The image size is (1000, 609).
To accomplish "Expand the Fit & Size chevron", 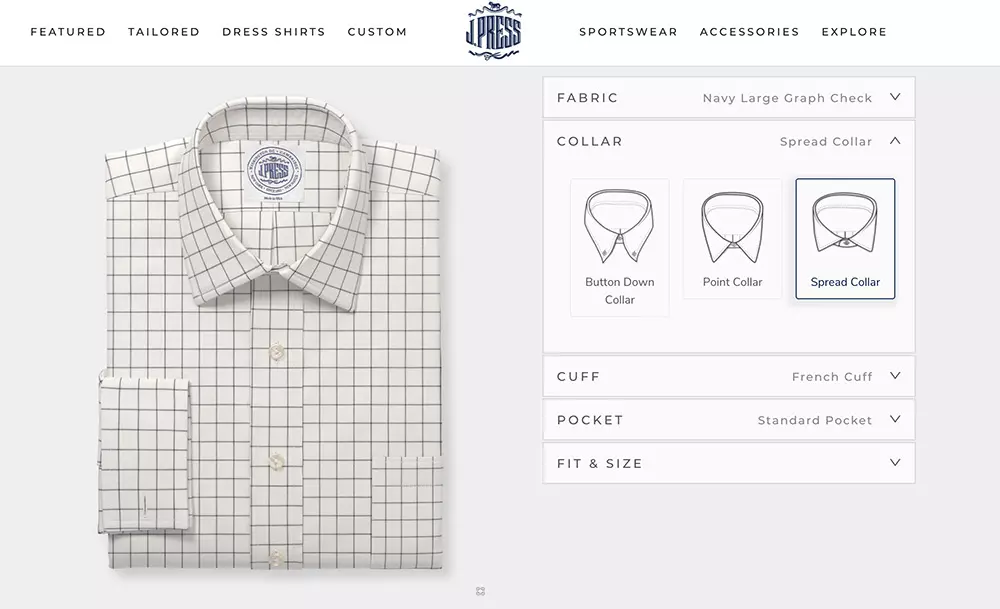I will (x=895, y=462).
